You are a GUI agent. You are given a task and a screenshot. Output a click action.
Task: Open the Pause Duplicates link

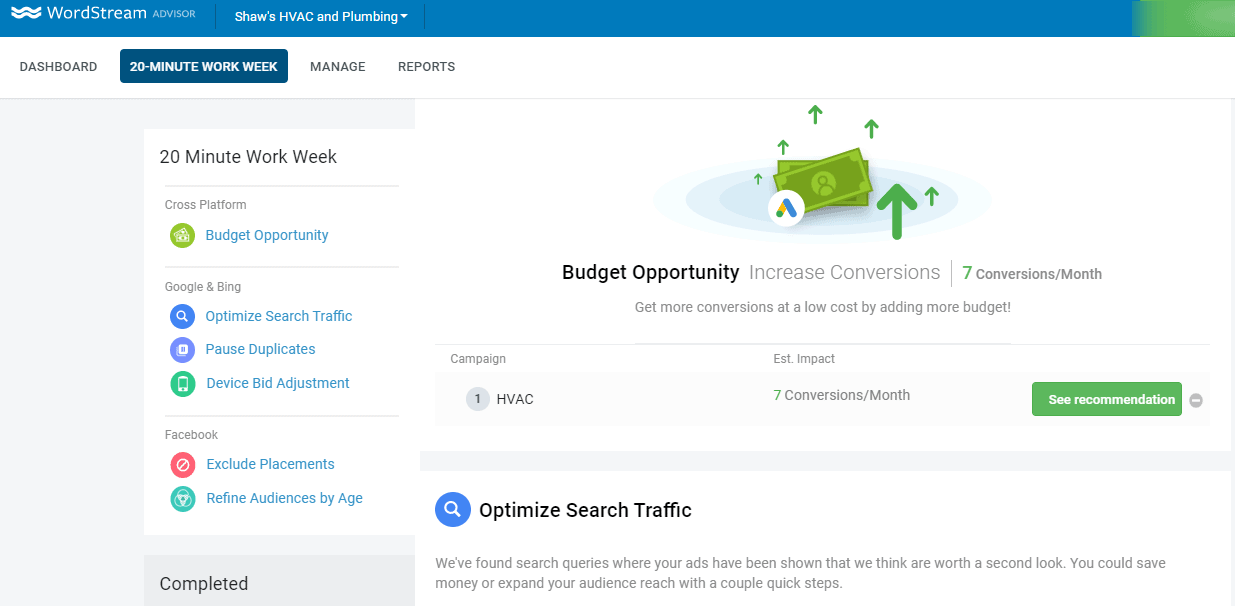[260, 349]
